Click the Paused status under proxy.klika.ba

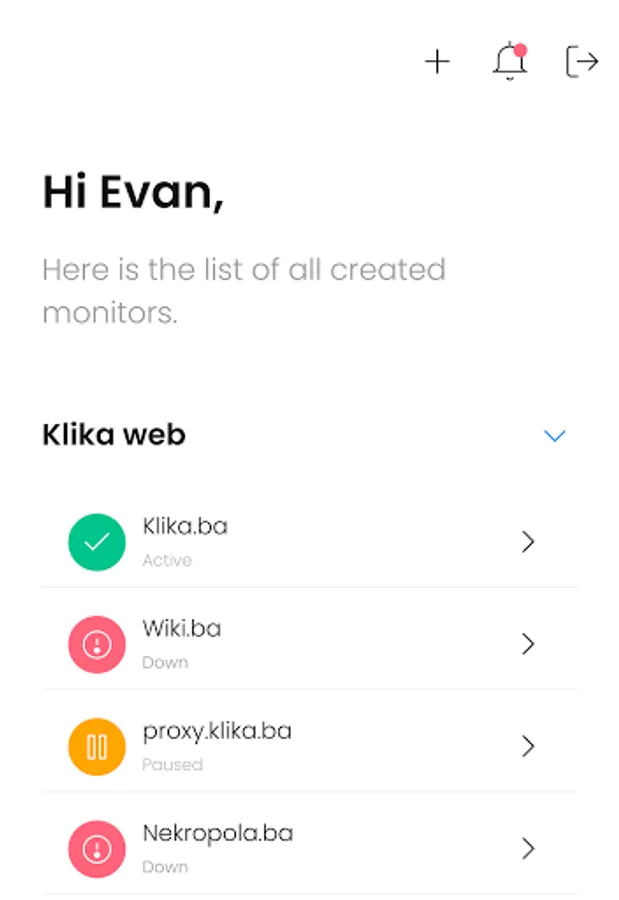pos(172,765)
